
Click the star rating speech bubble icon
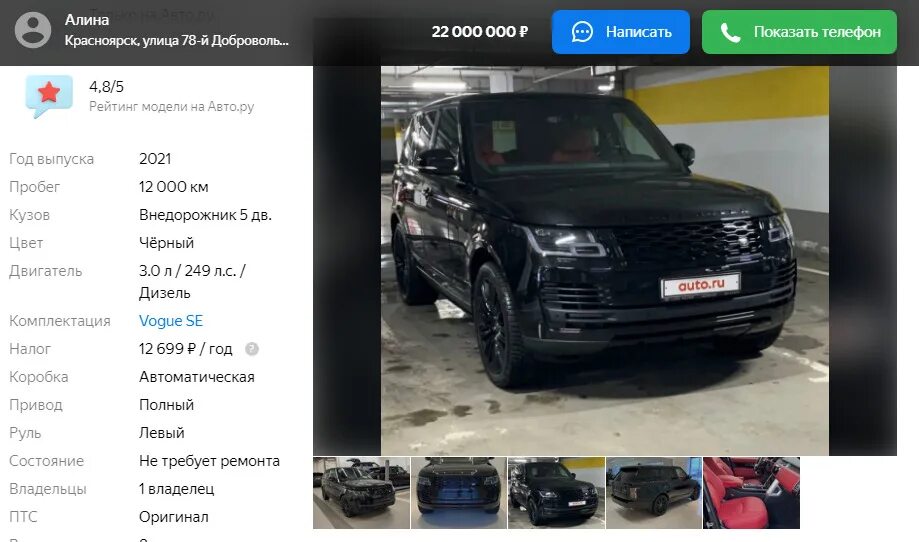click(49, 96)
